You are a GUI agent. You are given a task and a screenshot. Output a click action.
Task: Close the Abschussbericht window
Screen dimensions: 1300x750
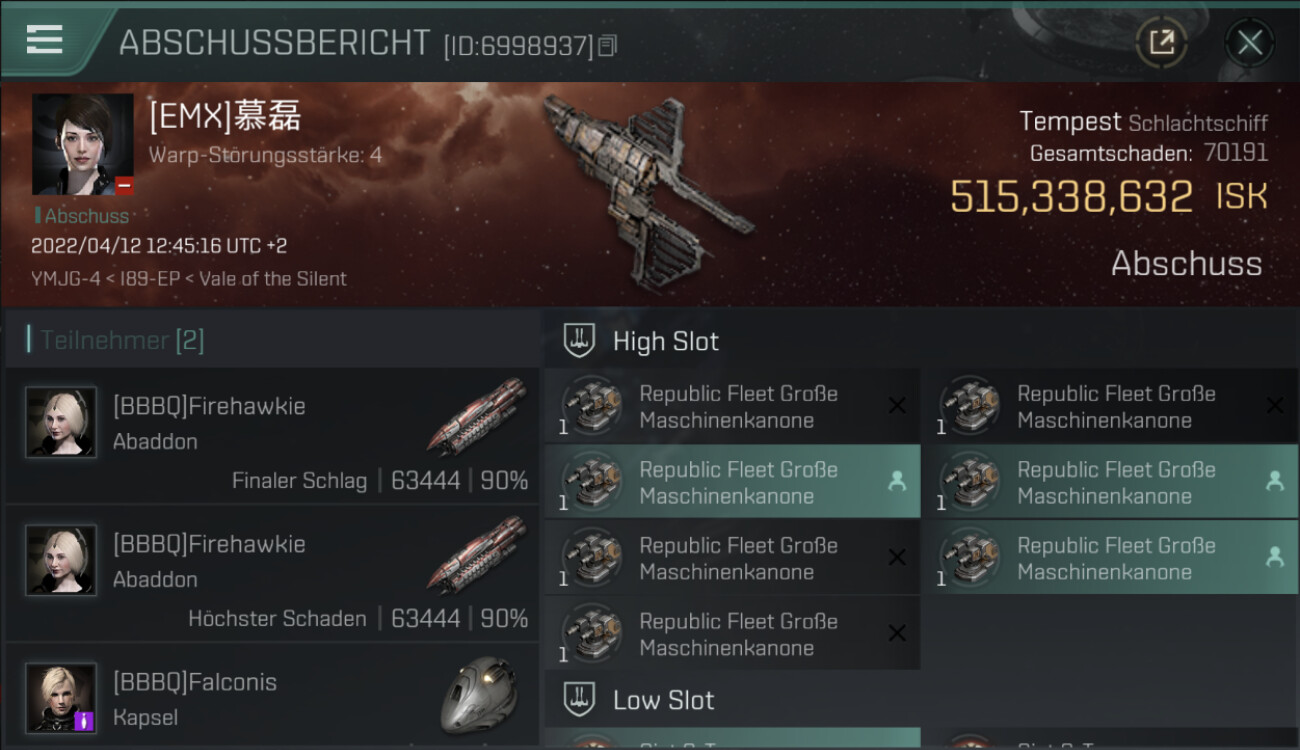point(1249,42)
